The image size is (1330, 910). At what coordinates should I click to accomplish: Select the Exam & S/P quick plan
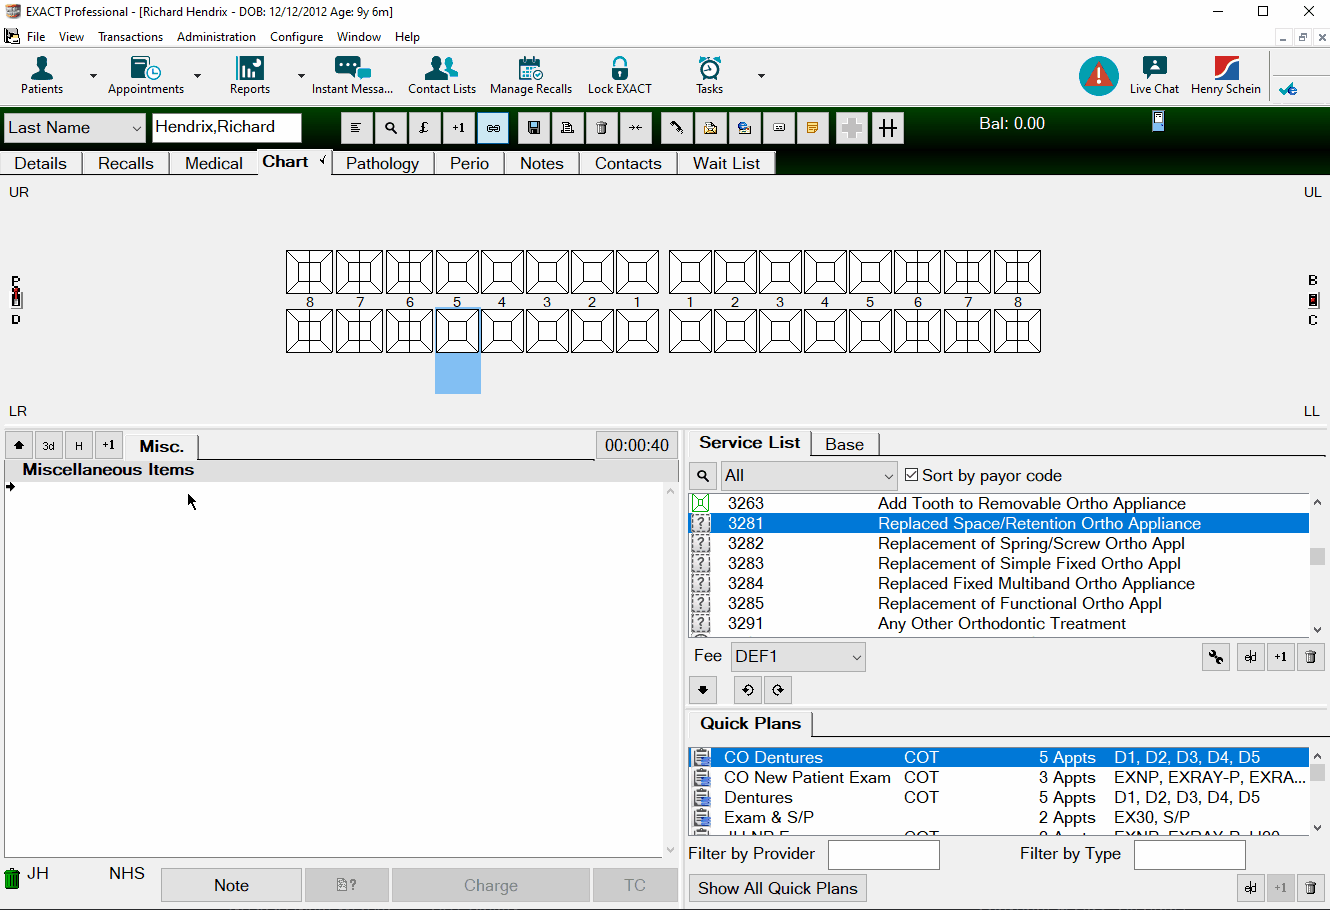coord(999,817)
